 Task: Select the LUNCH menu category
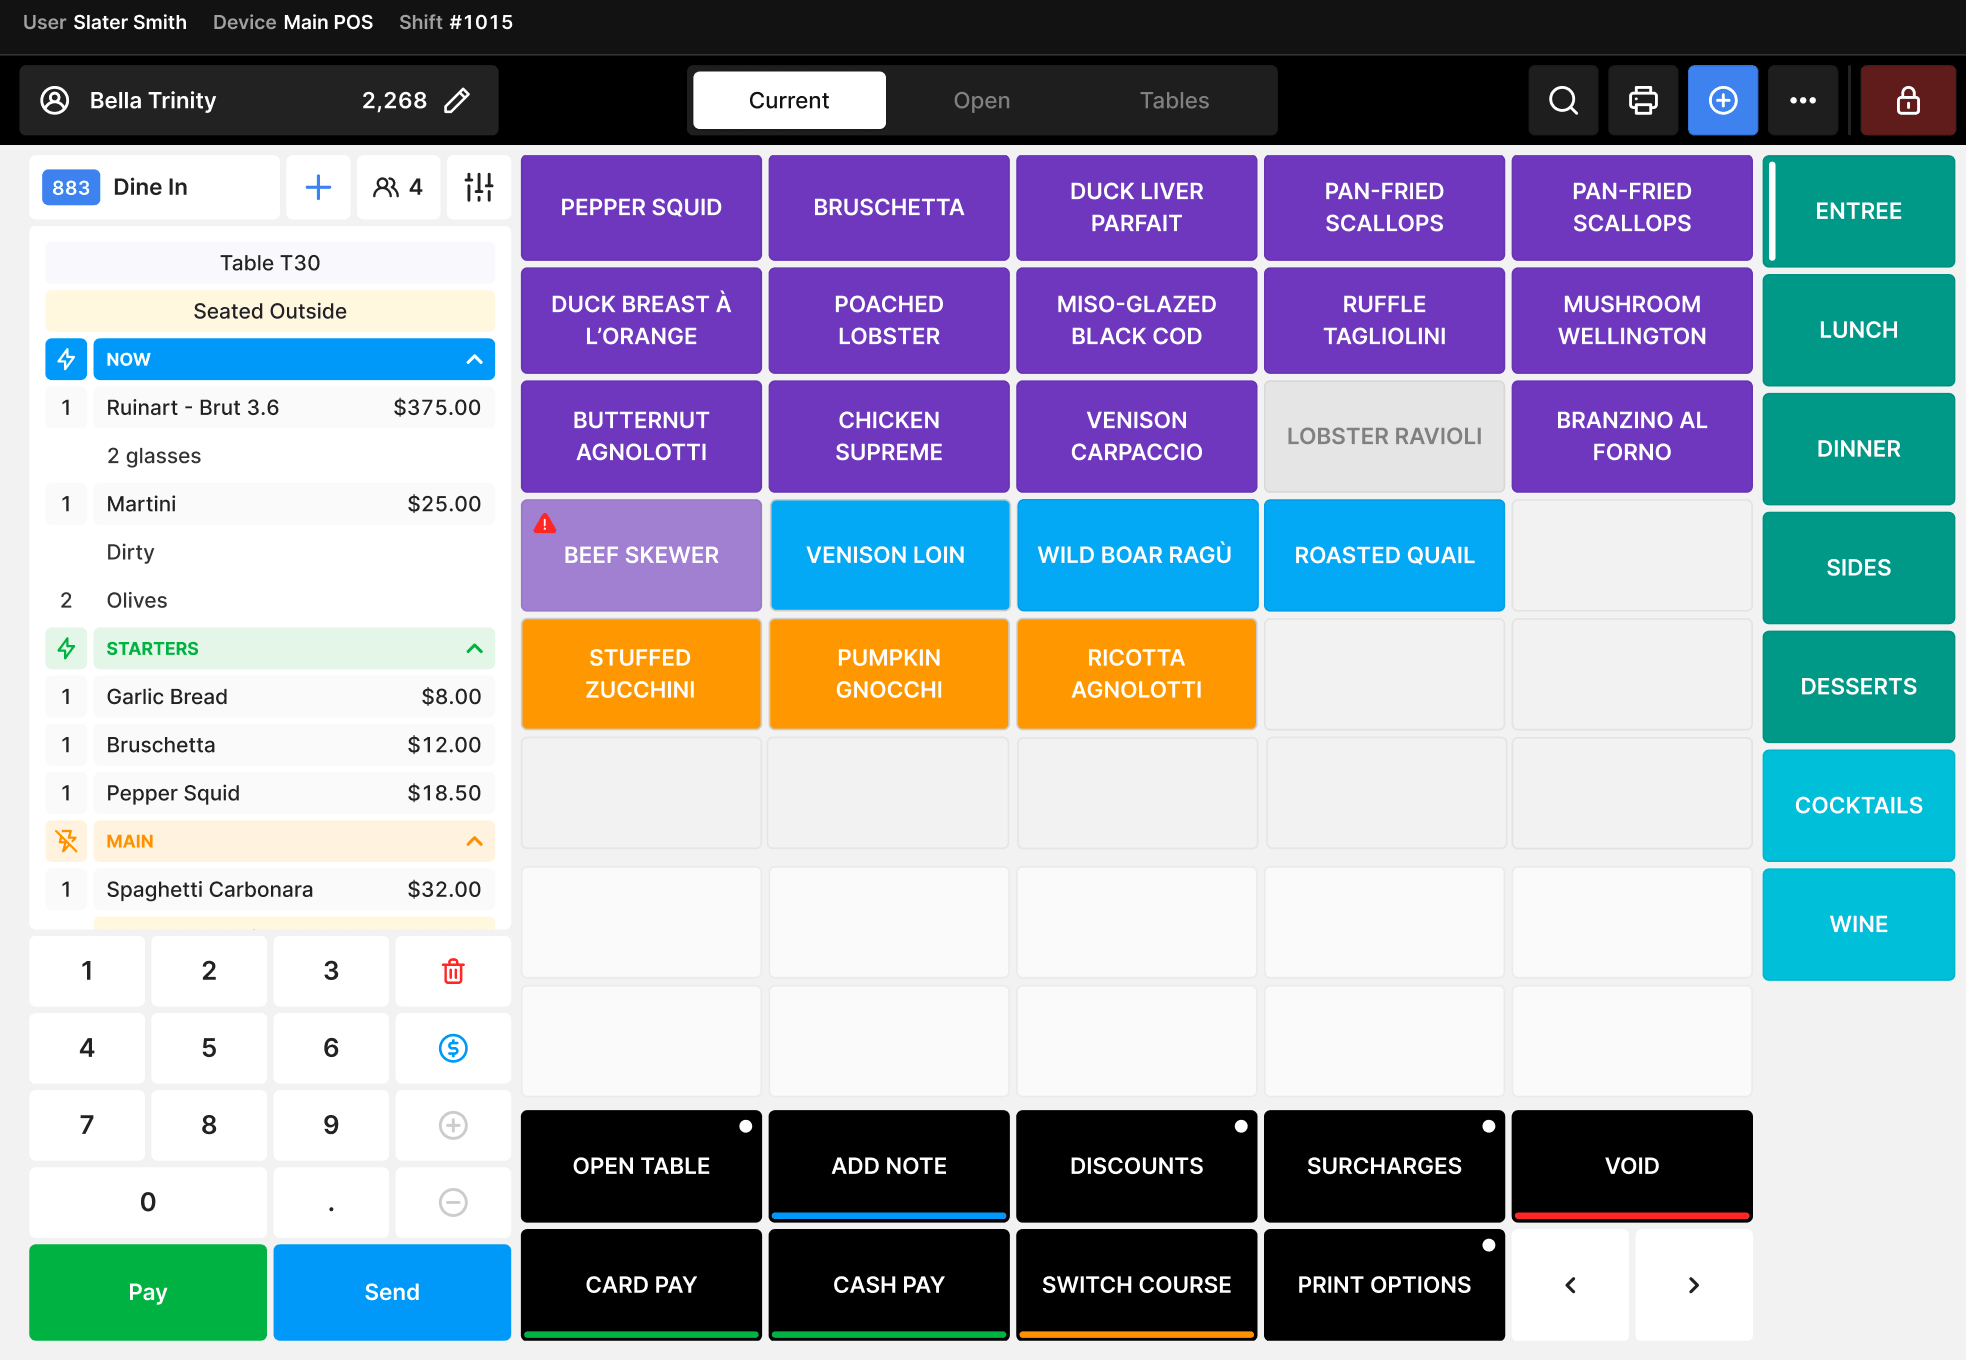(1858, 330)
